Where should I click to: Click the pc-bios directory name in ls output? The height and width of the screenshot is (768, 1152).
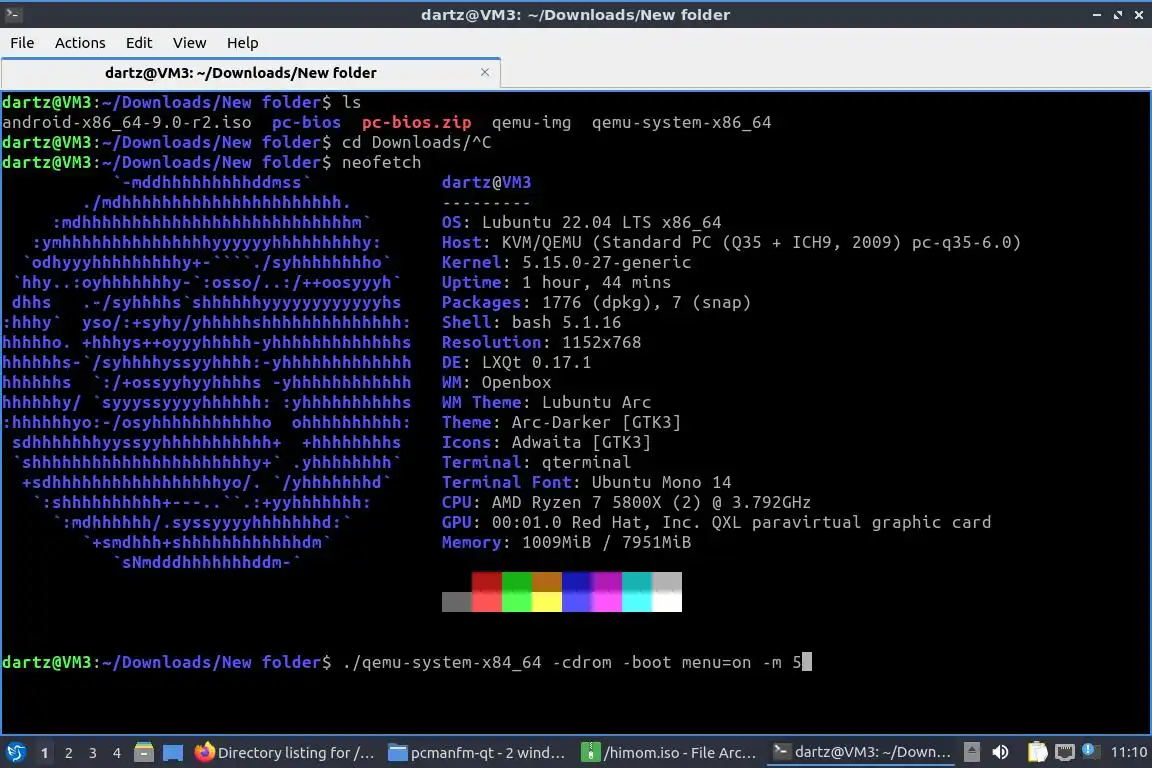[306, 122]
